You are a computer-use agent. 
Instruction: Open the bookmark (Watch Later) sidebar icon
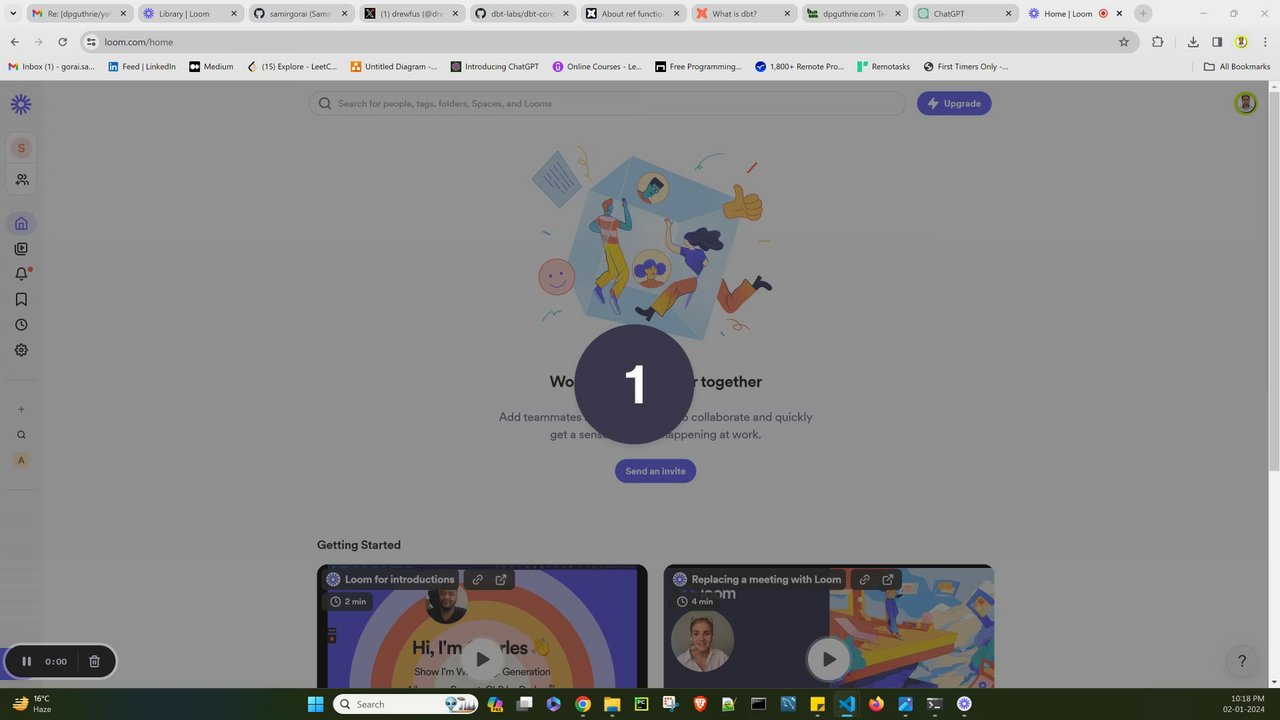21,299
